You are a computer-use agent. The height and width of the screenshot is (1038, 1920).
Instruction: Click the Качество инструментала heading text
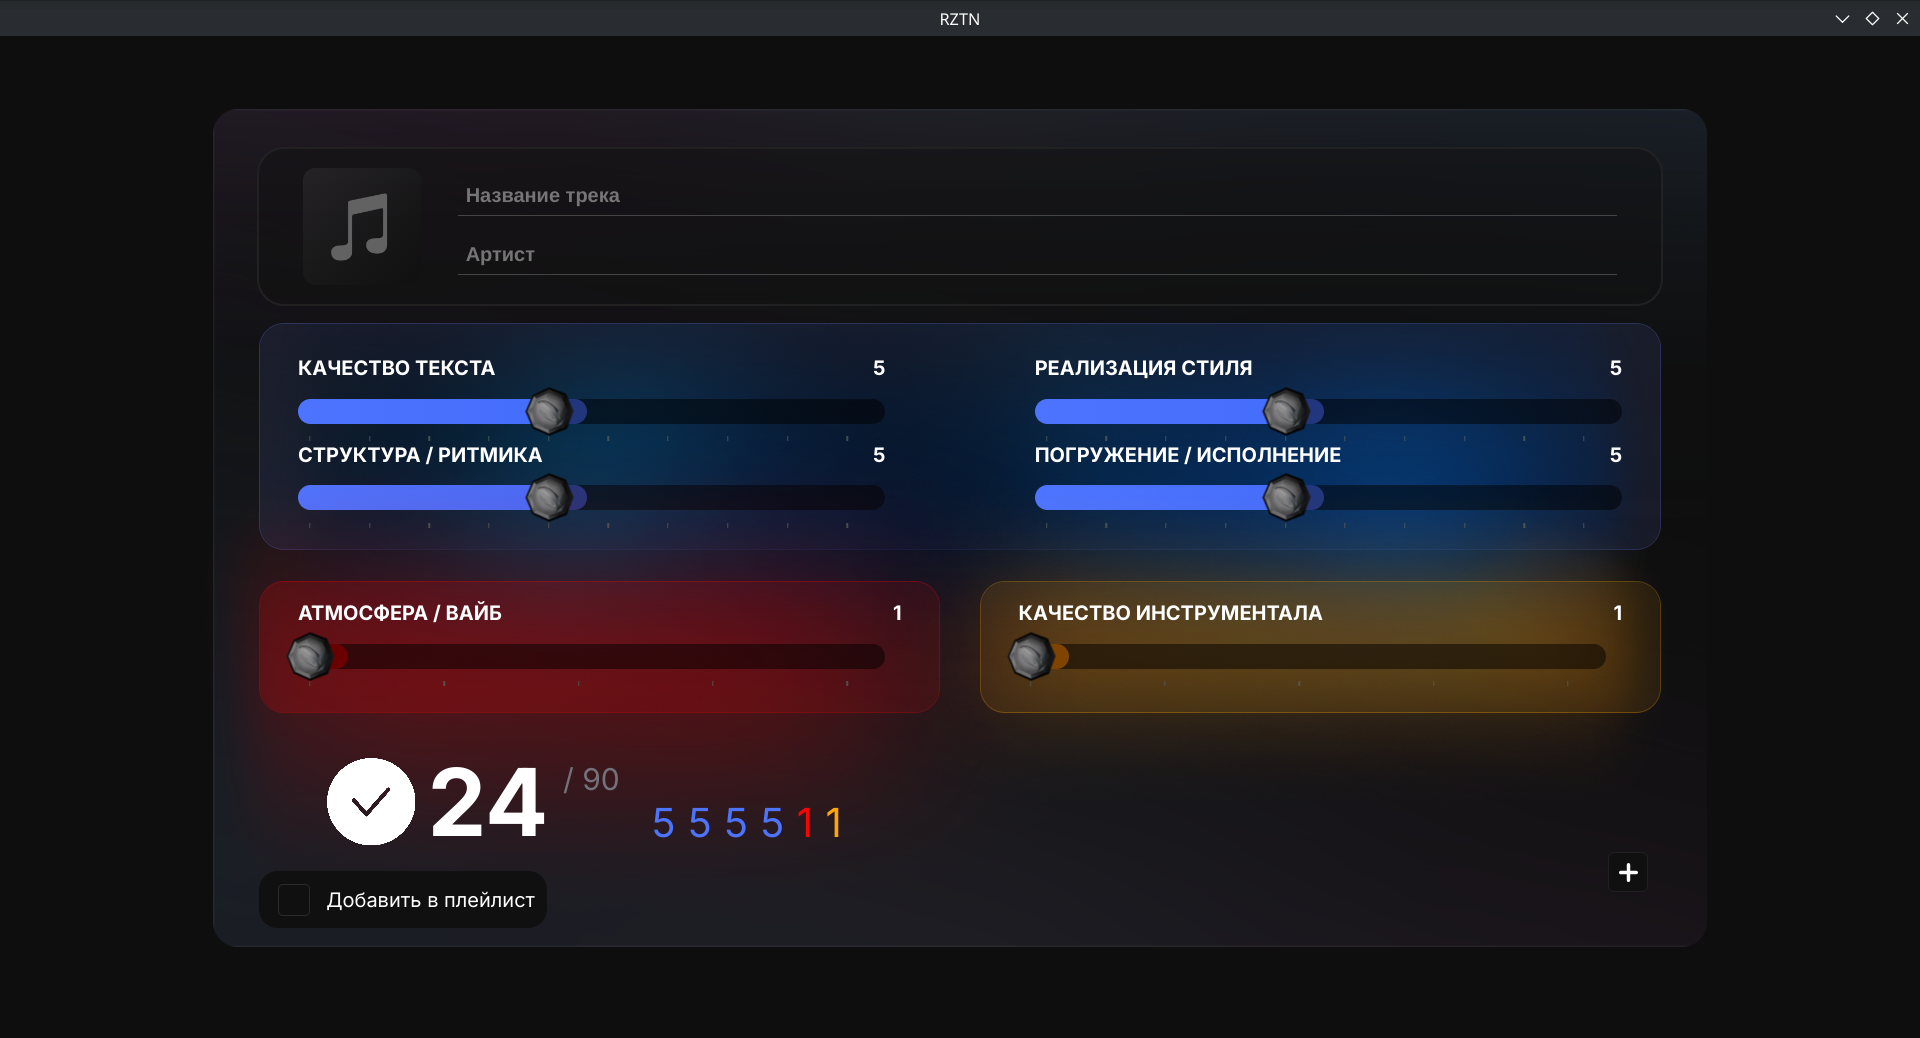(1170, 613)
